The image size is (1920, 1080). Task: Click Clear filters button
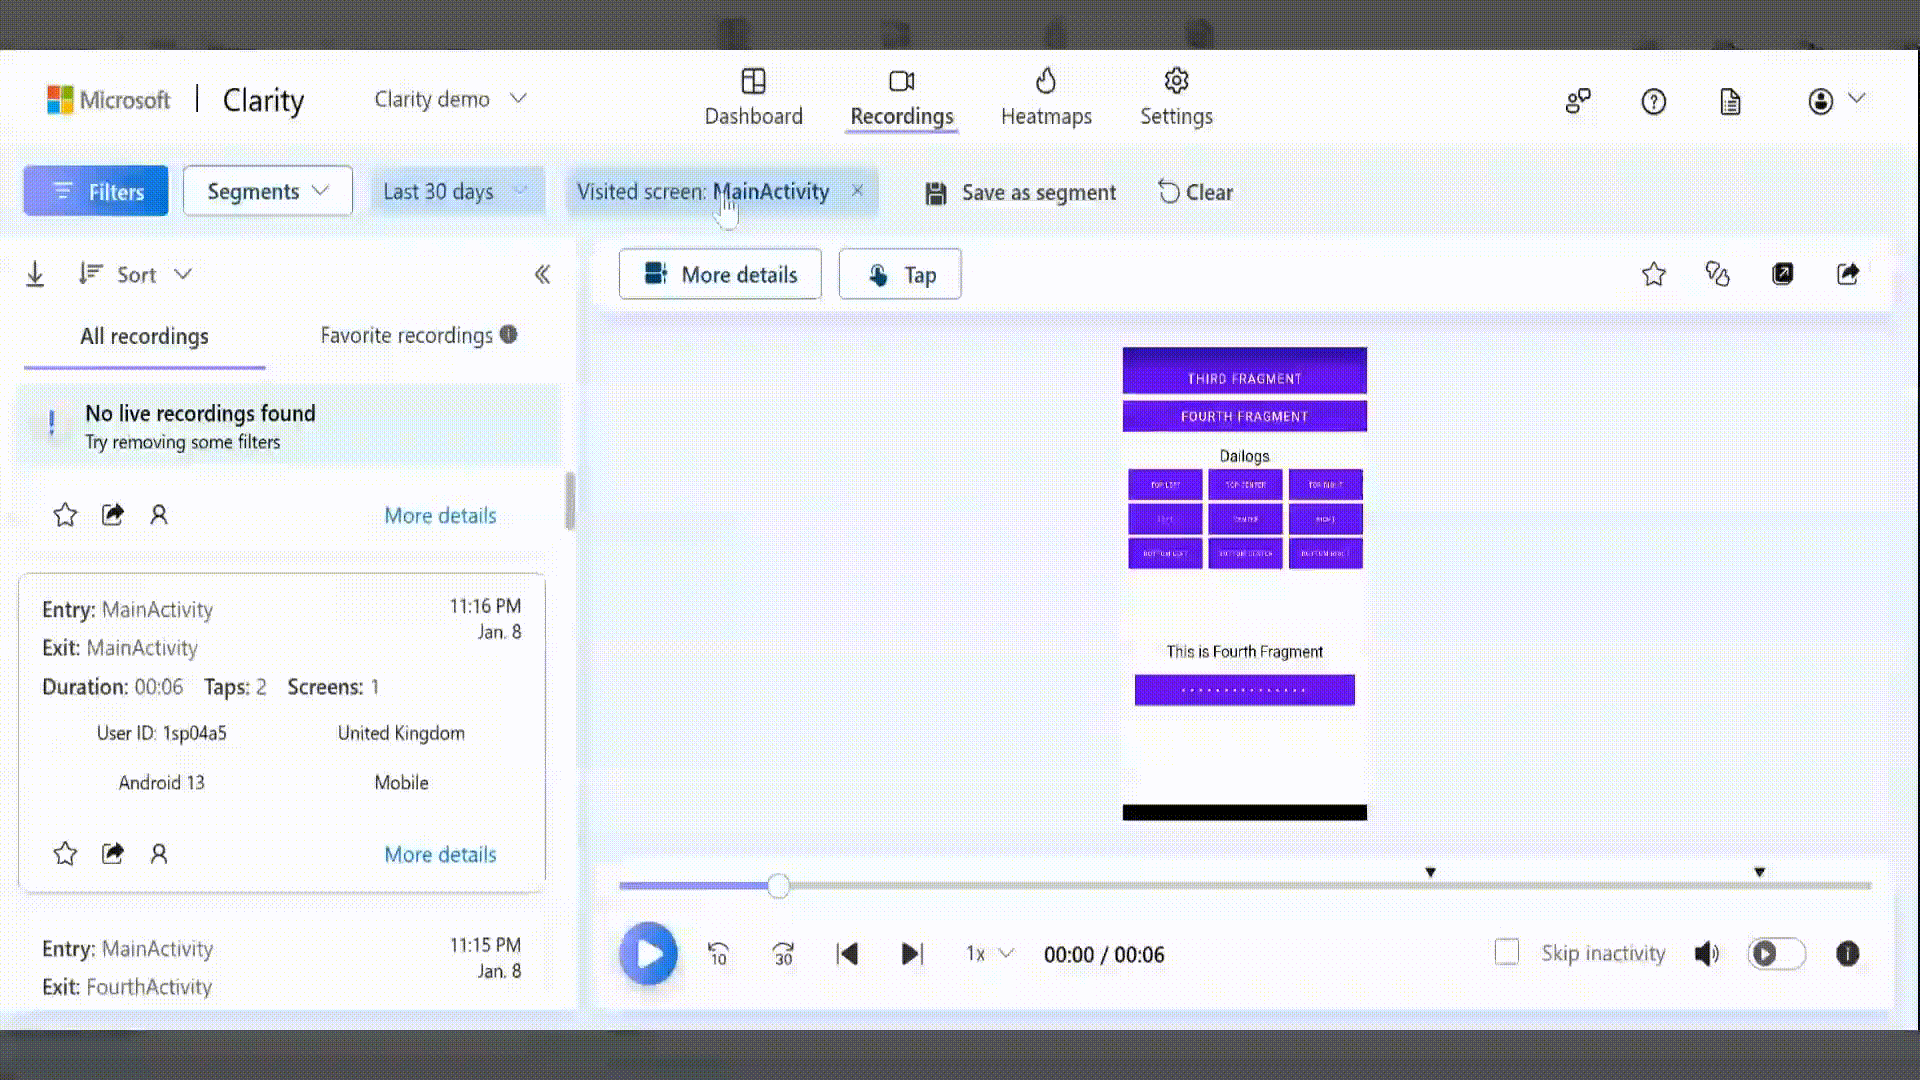click(1193, 191)
